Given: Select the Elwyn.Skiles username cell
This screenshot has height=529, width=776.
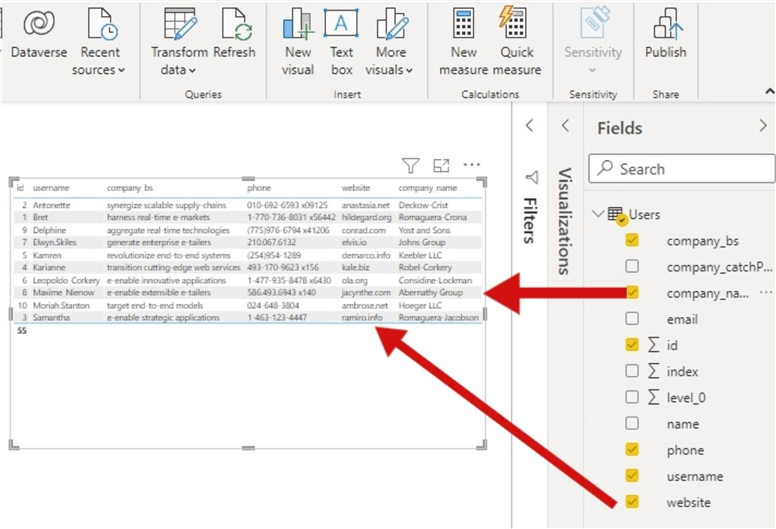Looking at the screenshot, I should (x=54, y=242).
